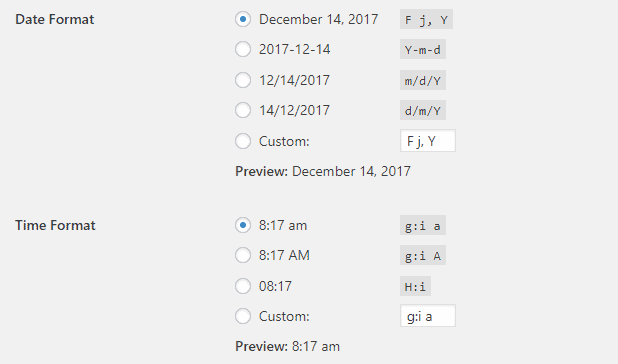
Task: Focus the custom time format text field
Action: point(428,316)
